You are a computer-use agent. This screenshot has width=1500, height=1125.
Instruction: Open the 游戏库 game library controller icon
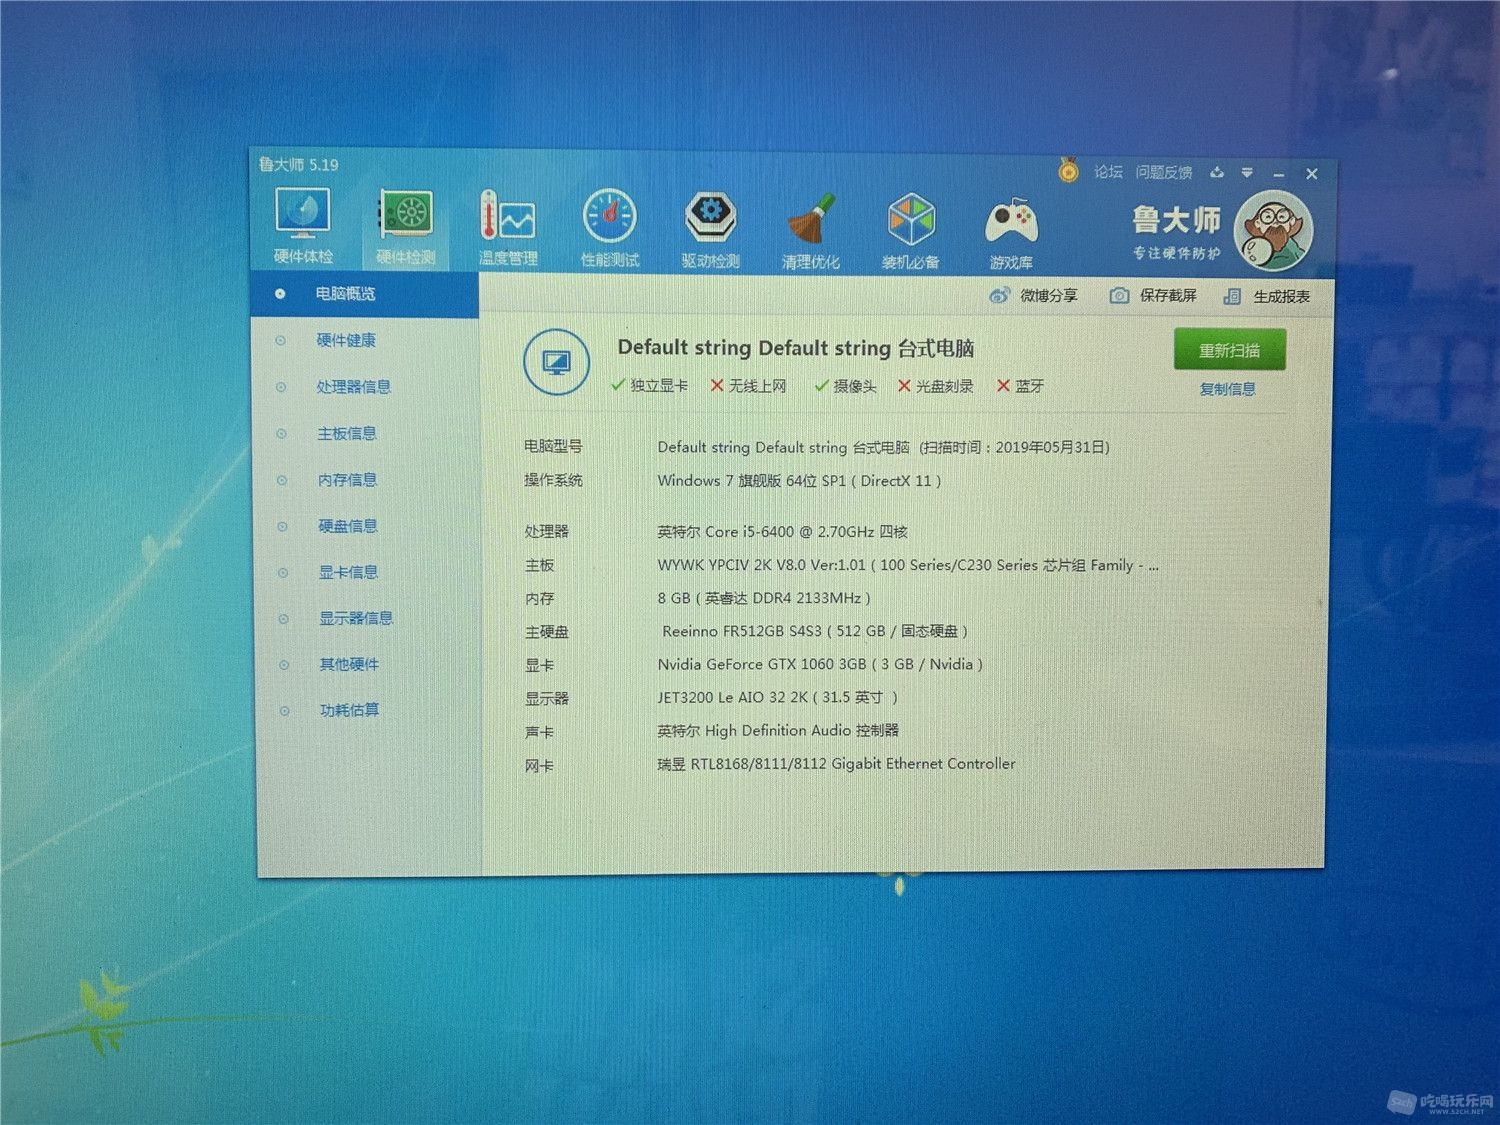[x=1012, y=233]
